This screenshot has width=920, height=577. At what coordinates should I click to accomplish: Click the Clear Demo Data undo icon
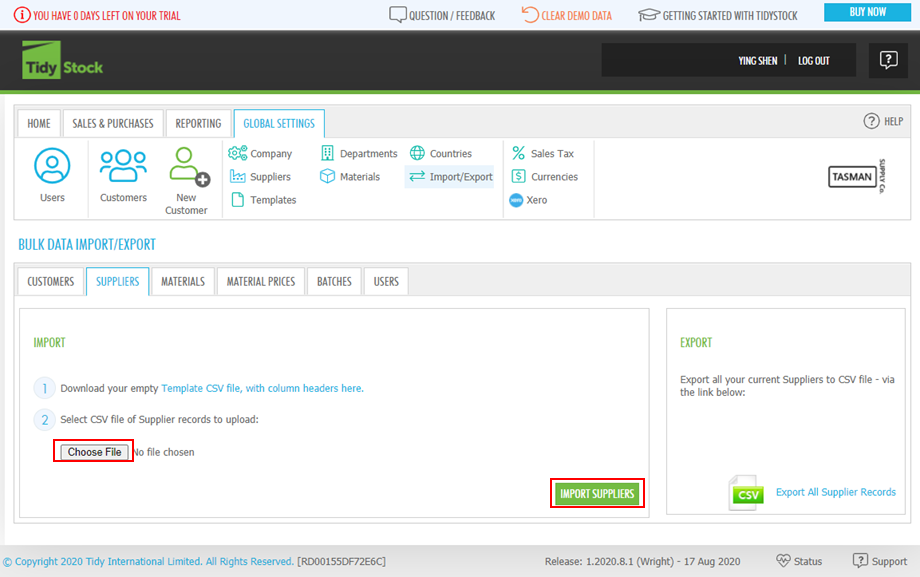tap(530, 15)
